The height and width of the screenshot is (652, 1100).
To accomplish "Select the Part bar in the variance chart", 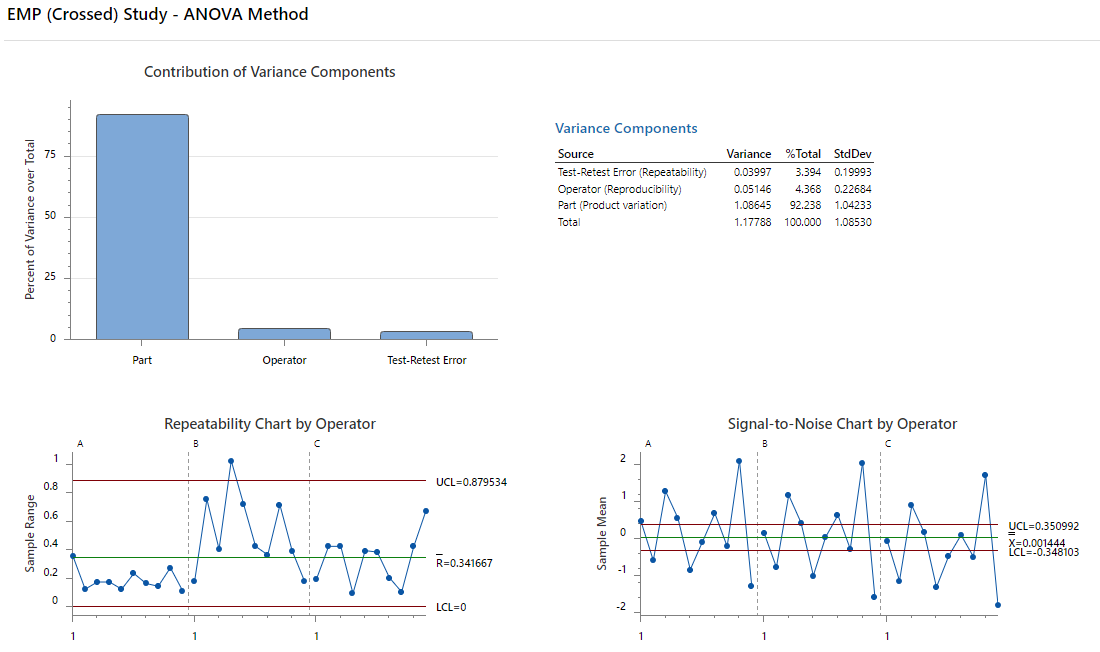I will (141, 225).
